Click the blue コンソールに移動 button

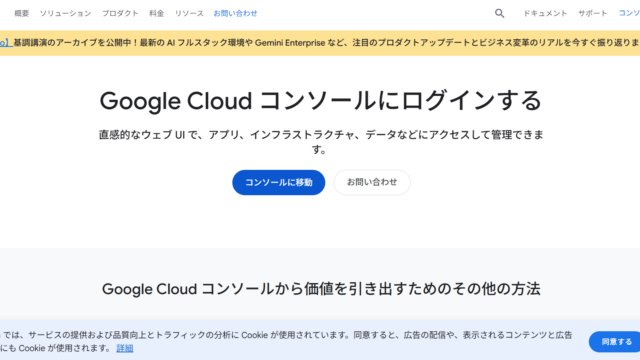pyautogui.click(x=279, y=182)
